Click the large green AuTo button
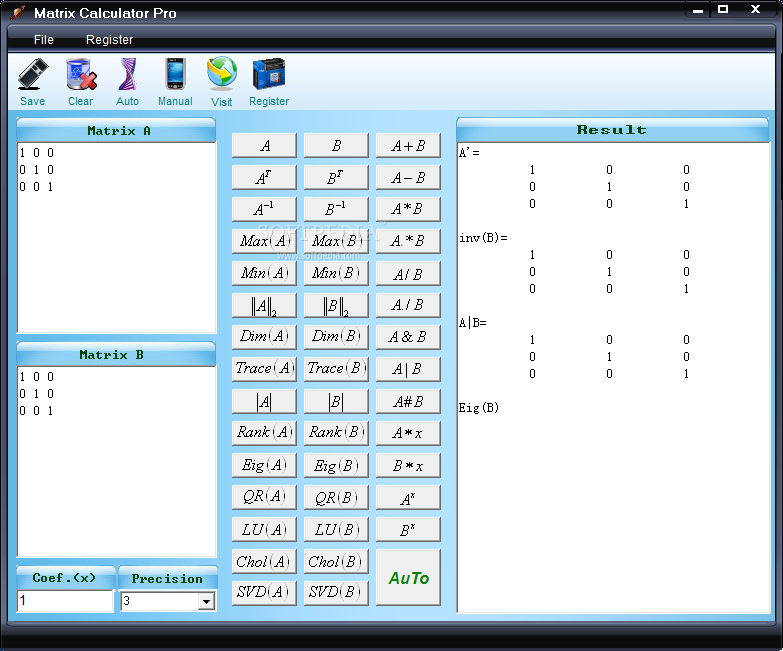 pyautogui.click(x=408, y=578)
